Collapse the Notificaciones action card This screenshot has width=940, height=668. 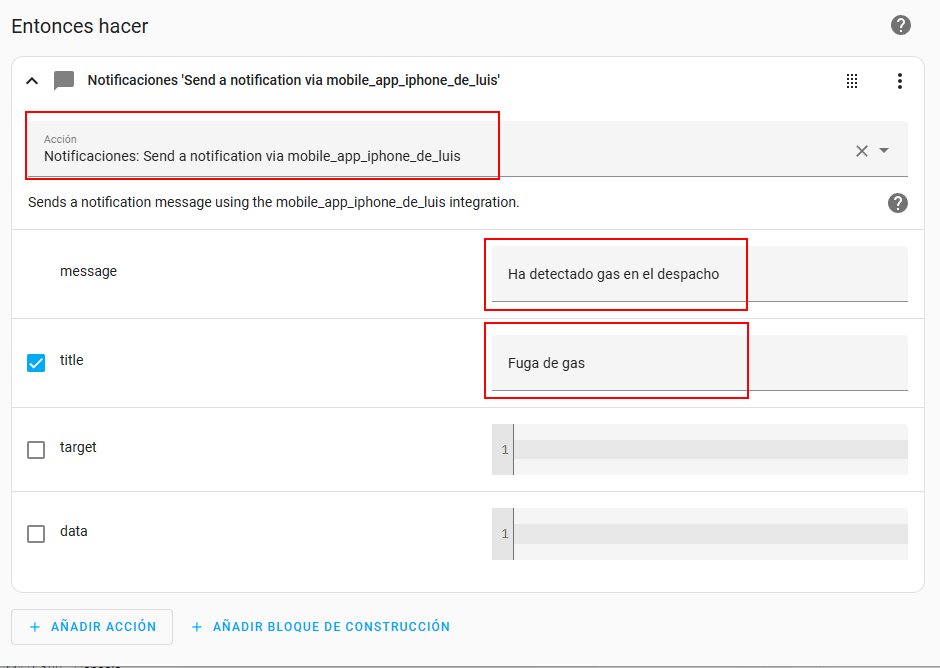(32, 81)
